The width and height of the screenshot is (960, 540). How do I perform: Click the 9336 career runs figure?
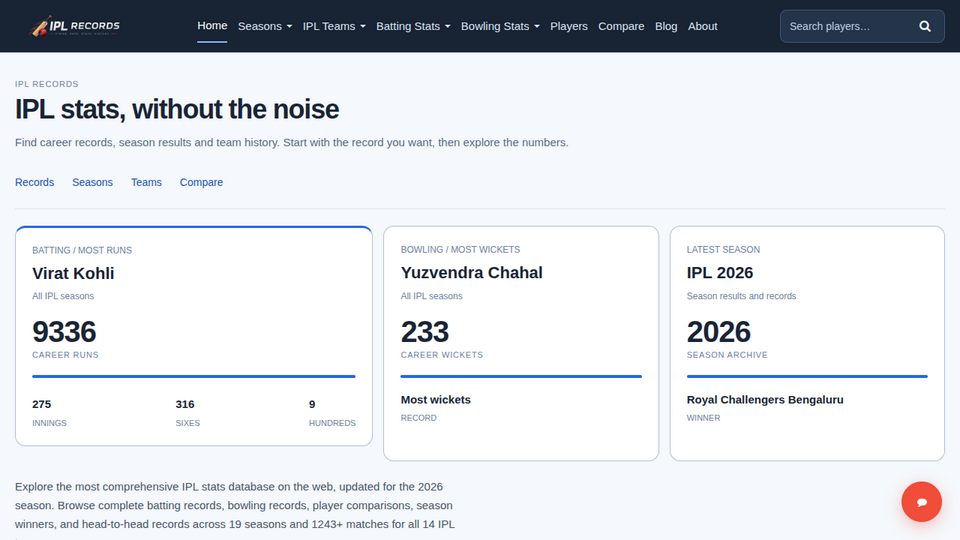[x=64, y=332]
